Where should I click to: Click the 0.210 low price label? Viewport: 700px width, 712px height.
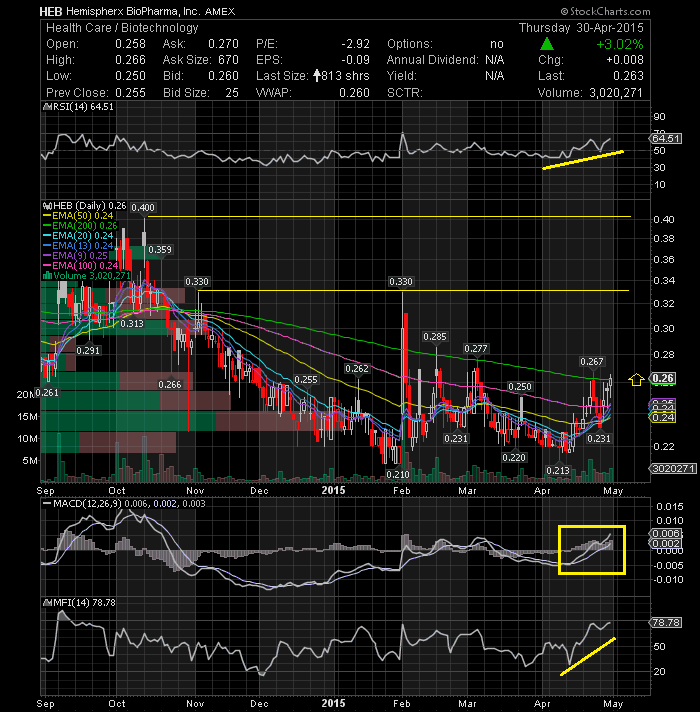pyautogui.click(x=398, y=475)
